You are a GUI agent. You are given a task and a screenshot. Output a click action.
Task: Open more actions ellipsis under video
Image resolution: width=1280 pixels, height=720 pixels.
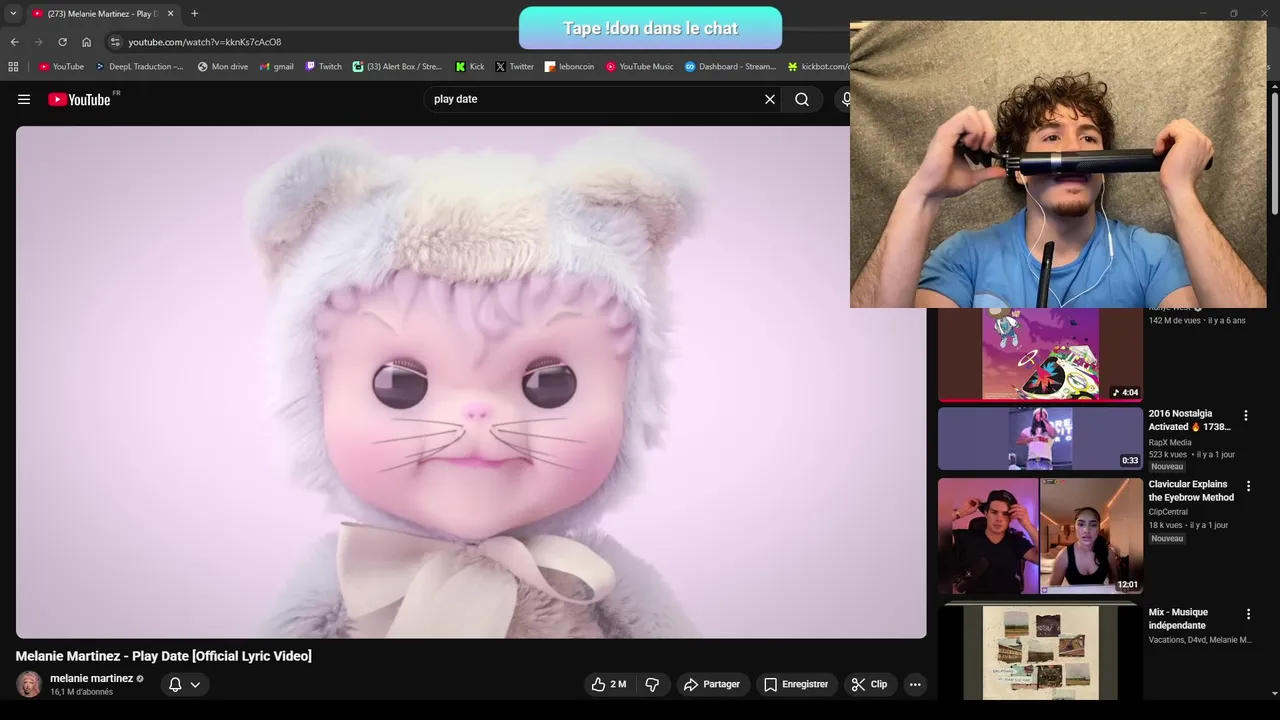[915, 685]
